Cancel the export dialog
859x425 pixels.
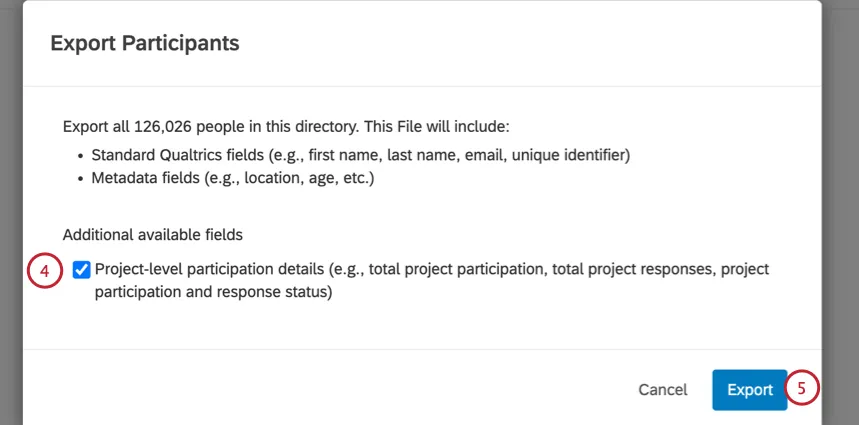click(662, 390)
